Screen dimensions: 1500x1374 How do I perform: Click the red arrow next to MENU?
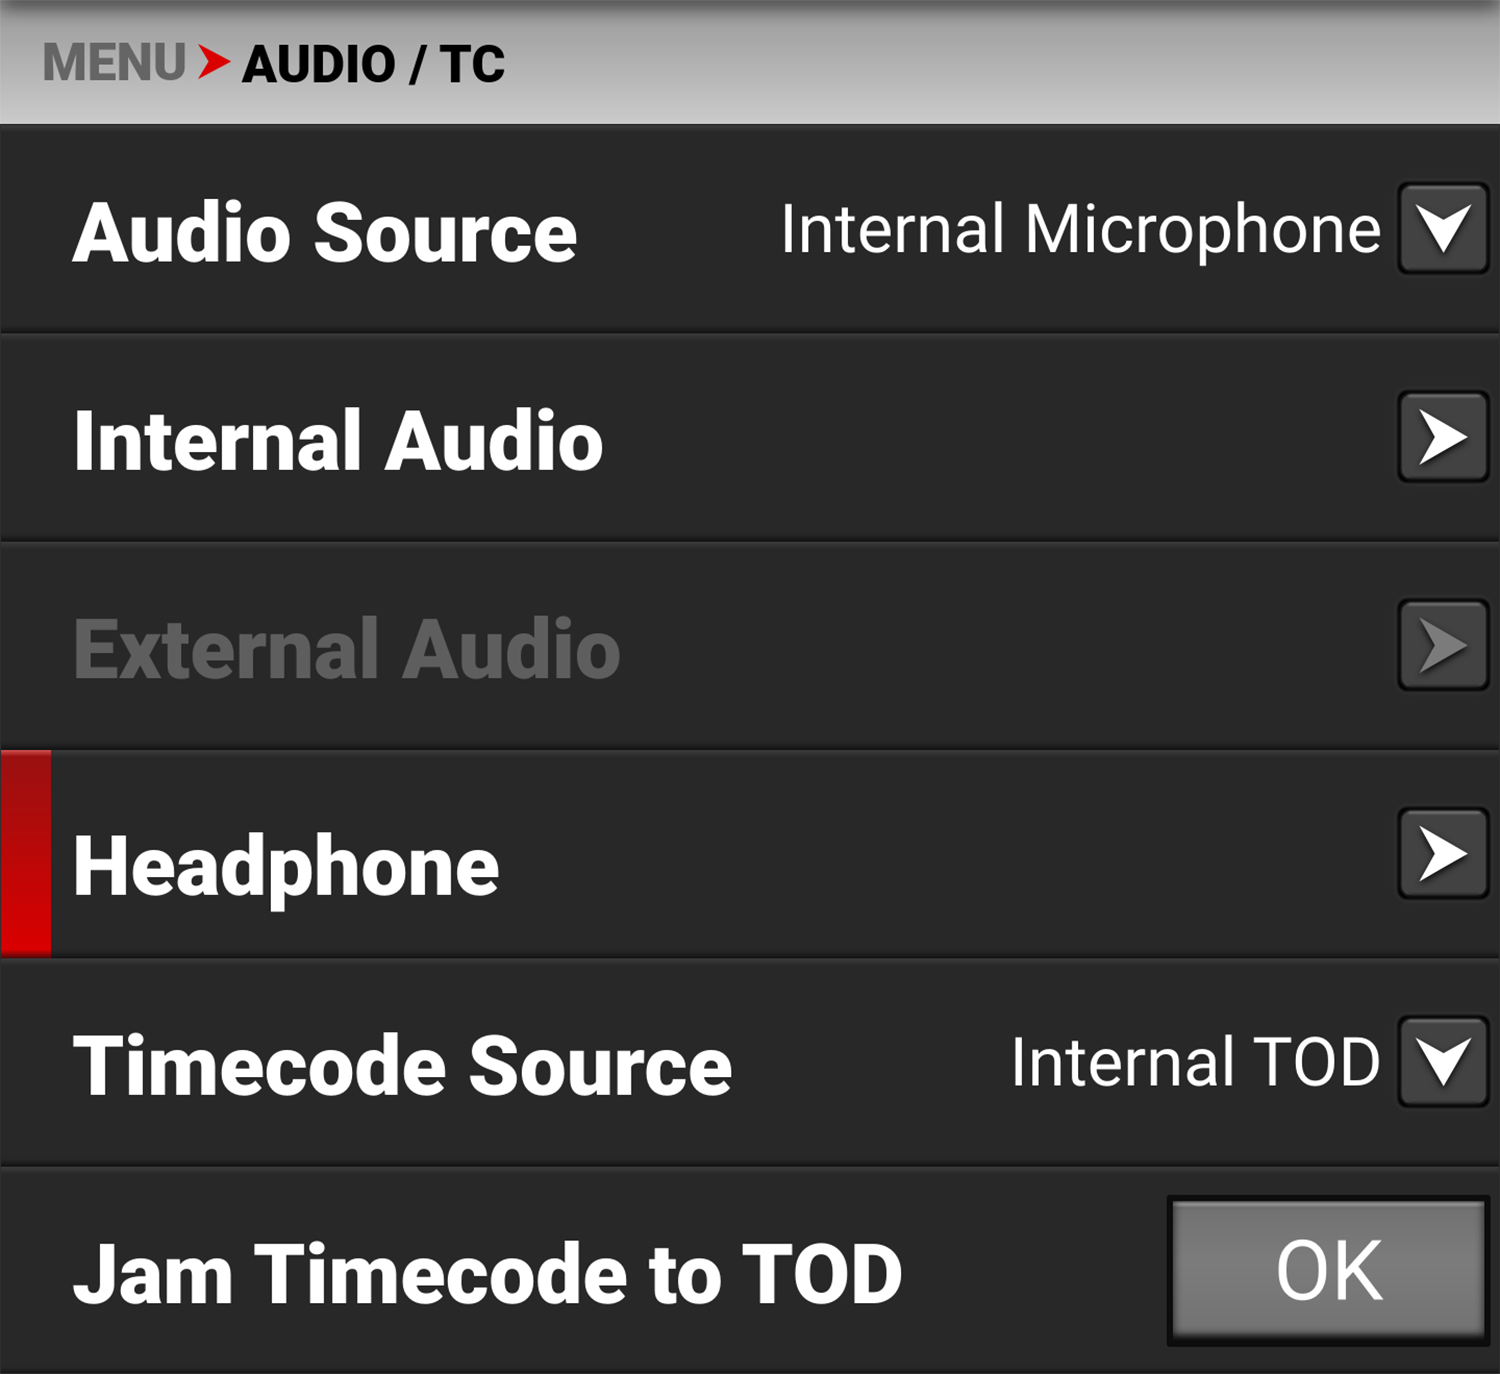point(212,62)
